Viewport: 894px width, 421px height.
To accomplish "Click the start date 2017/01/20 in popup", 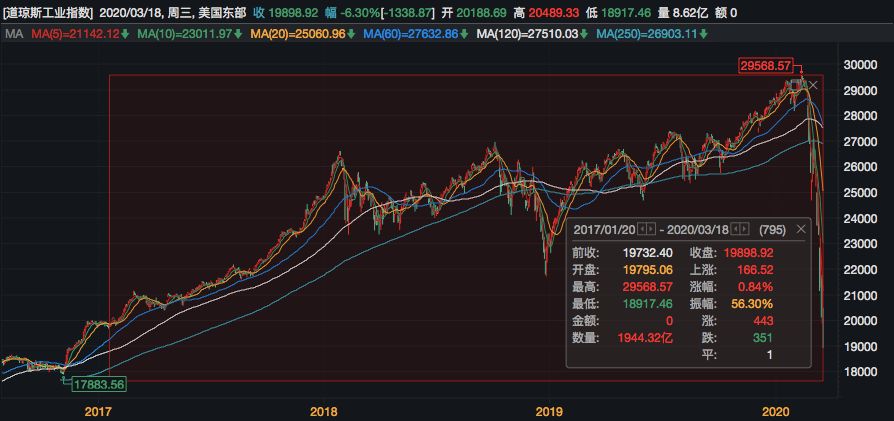I will click(x=604, y=230).
